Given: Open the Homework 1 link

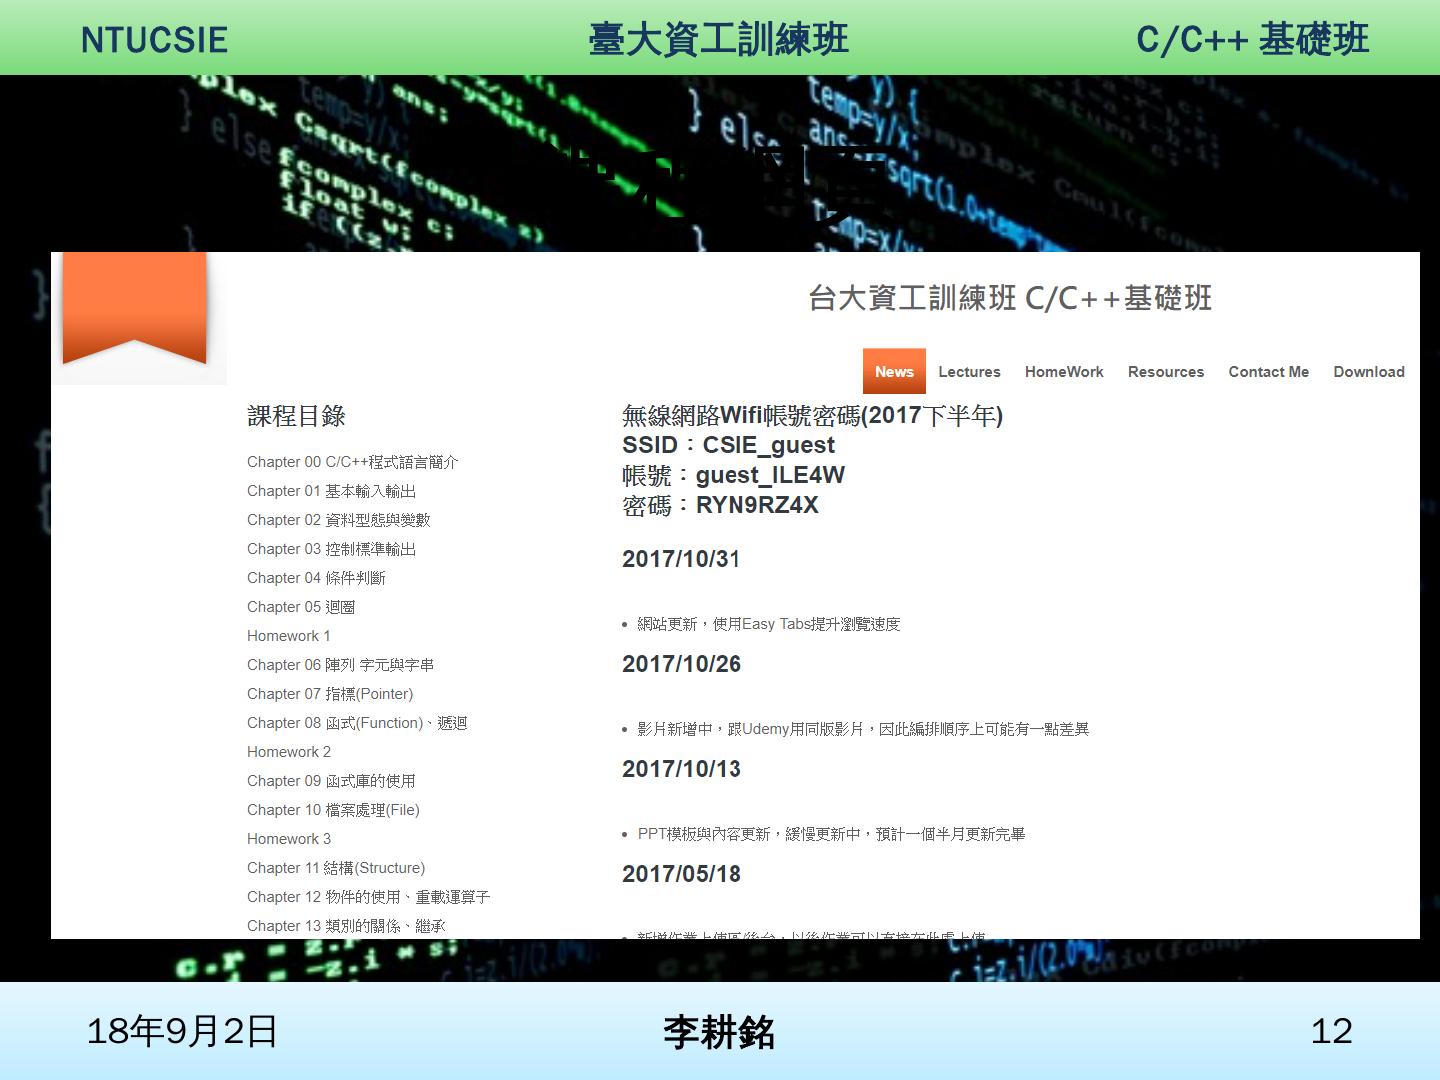Looking at the screenshot, I should (288, 636).
